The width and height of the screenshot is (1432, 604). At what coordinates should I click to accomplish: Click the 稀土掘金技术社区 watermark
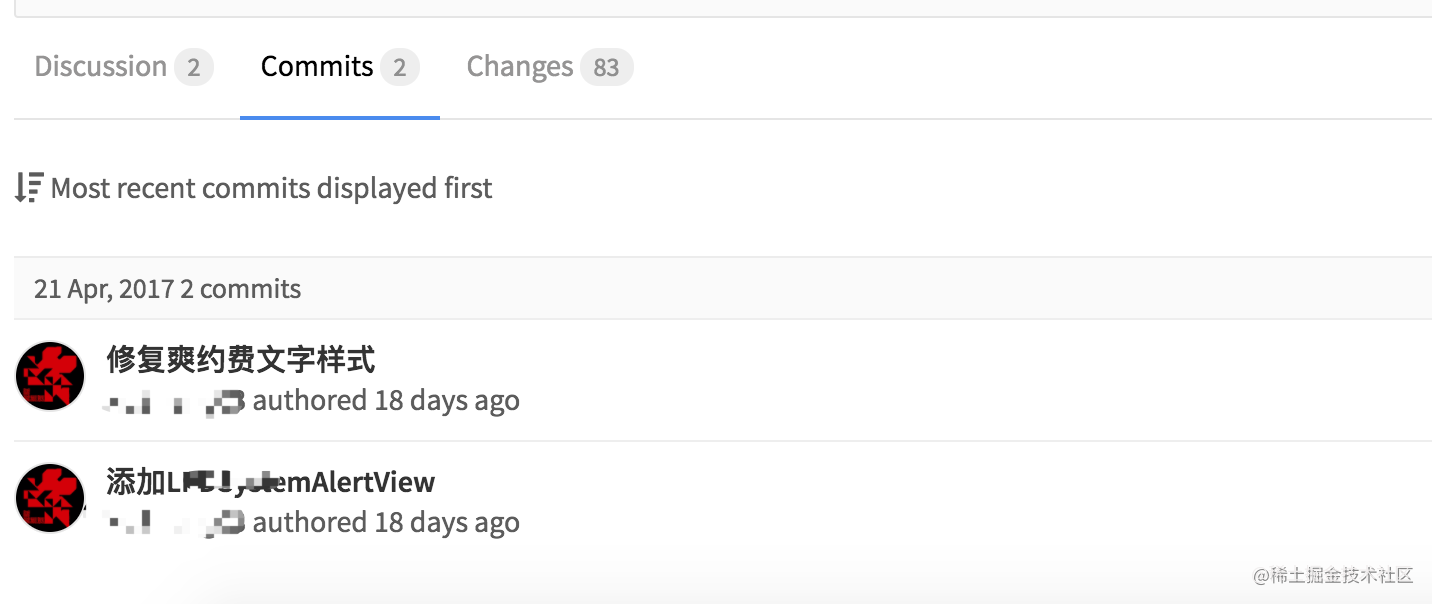[x=1333, y=575]
